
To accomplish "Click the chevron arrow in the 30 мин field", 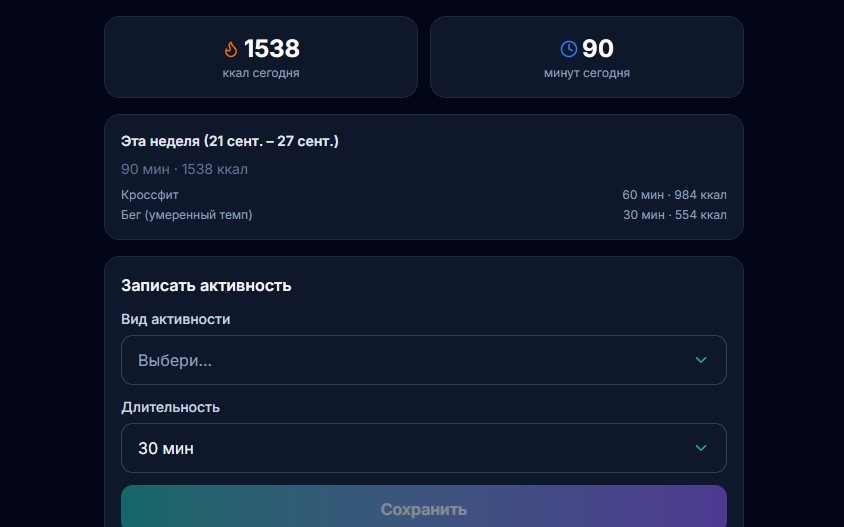I will [x=701, y=448].
